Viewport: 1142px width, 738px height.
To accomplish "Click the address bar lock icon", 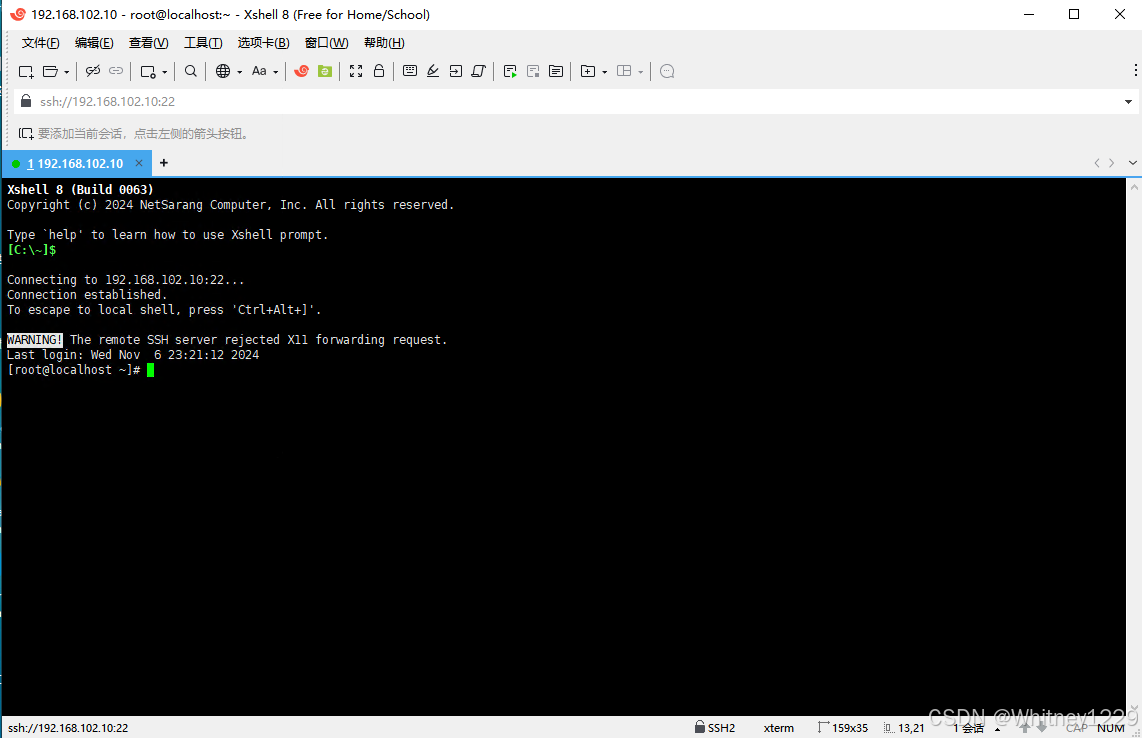I will click(26, 101).
